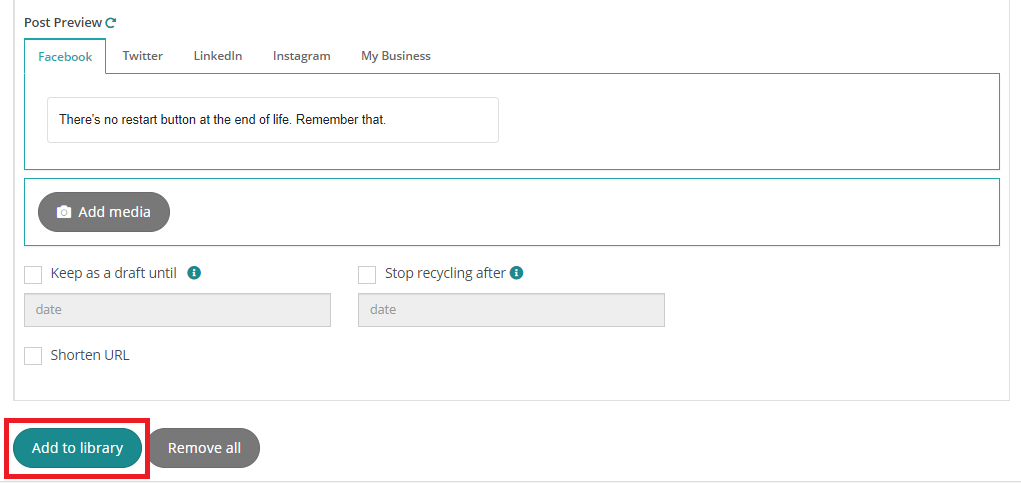Click the Add media button label
Screen dimensions: 1021x483
coord(115,212)
